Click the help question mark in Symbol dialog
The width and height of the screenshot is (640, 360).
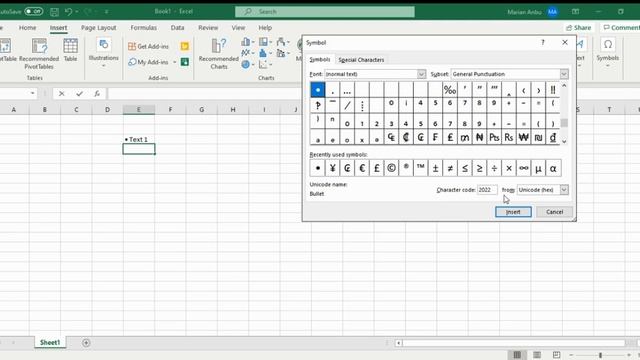click(543, 42)
